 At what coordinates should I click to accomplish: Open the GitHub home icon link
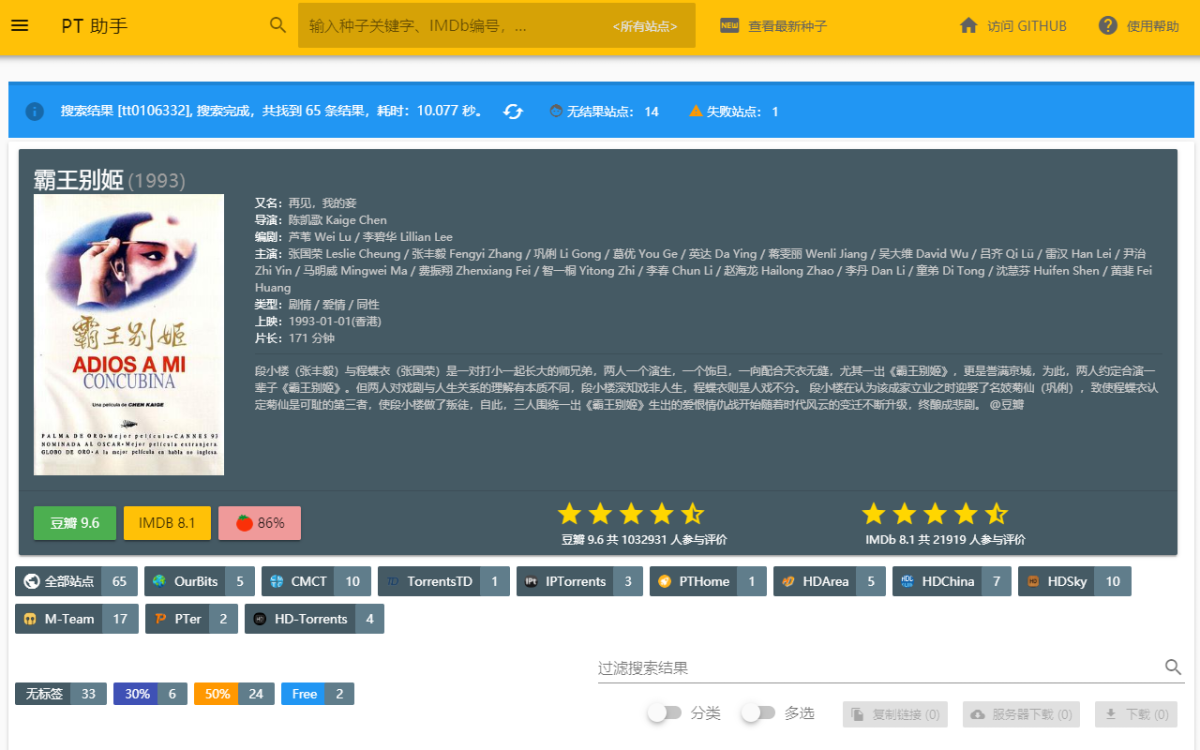point(968,26)
